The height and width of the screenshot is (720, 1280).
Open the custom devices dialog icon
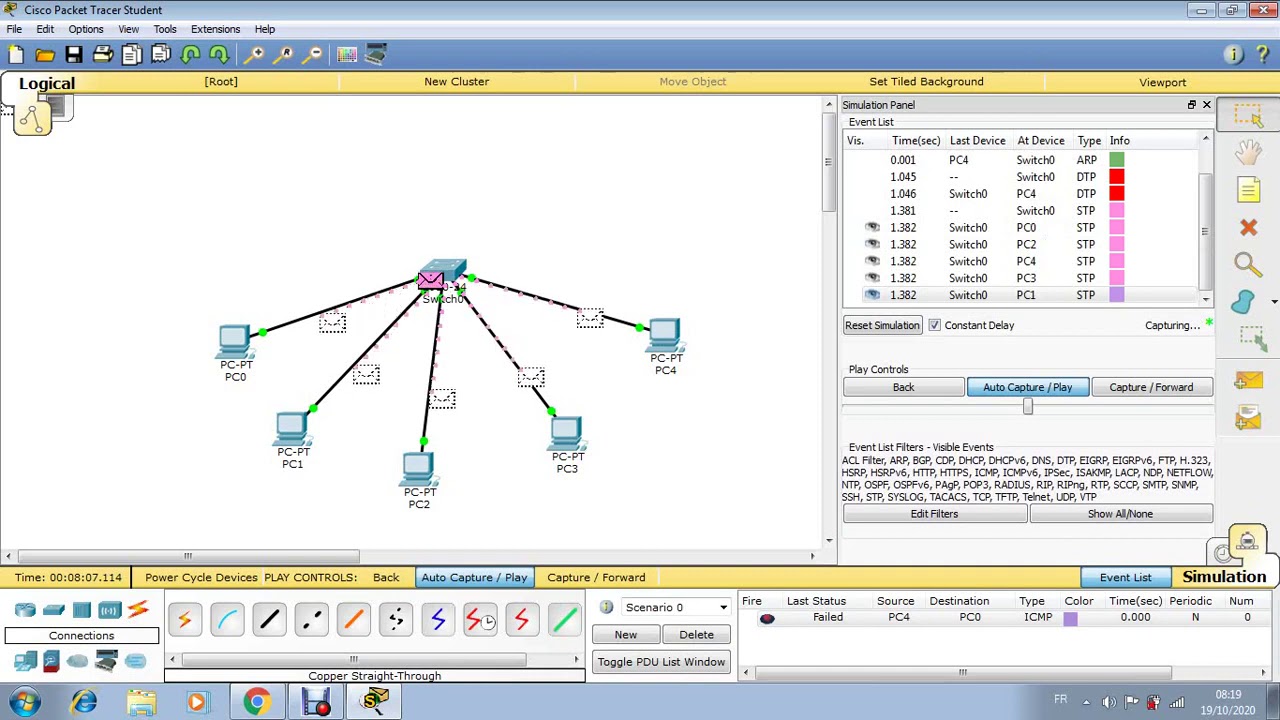point(376,55)
